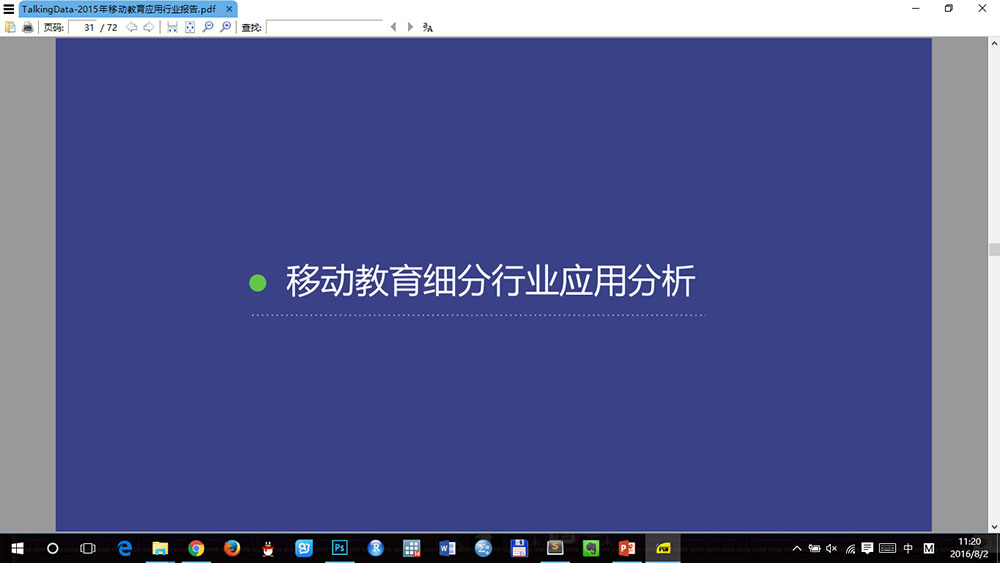The width and height of the screenshot is (1000, 563).
Task: Select fit single page view icon
Action: pos(190,27)
